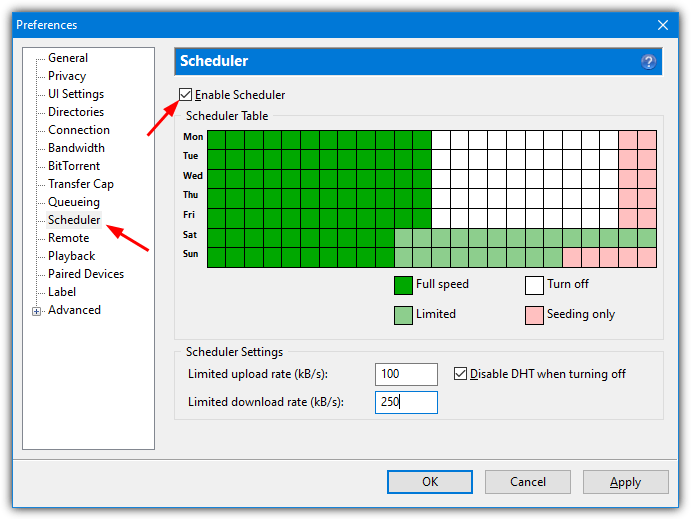Click the Wed row label
Viewport: 691px width, 519px height.
[193, 176]
